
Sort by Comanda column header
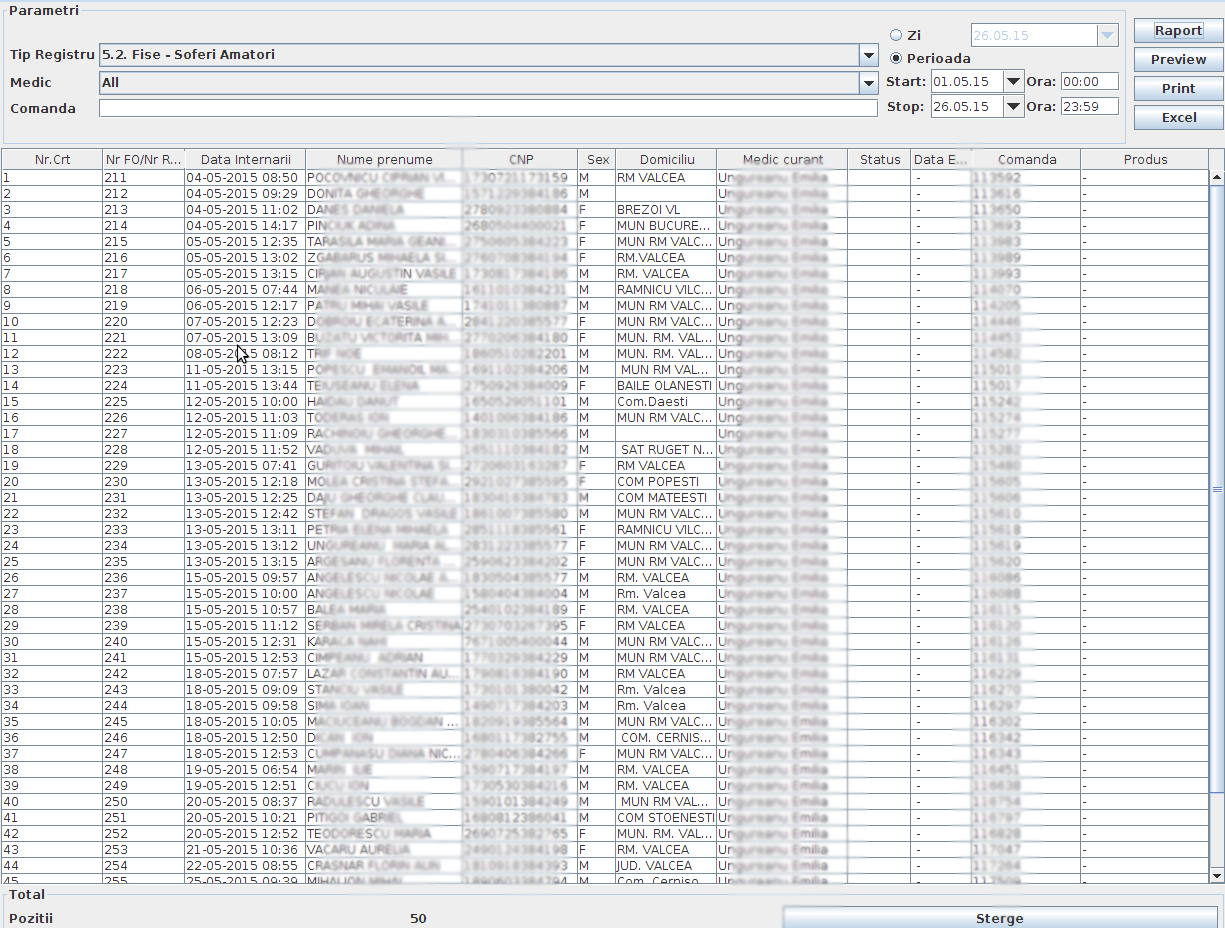click(x=1026, y=159)
